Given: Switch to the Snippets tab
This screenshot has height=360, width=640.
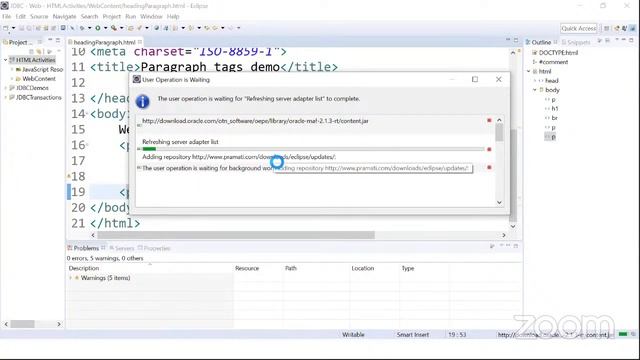Looking at the screenshot, I should coord(576,42).
